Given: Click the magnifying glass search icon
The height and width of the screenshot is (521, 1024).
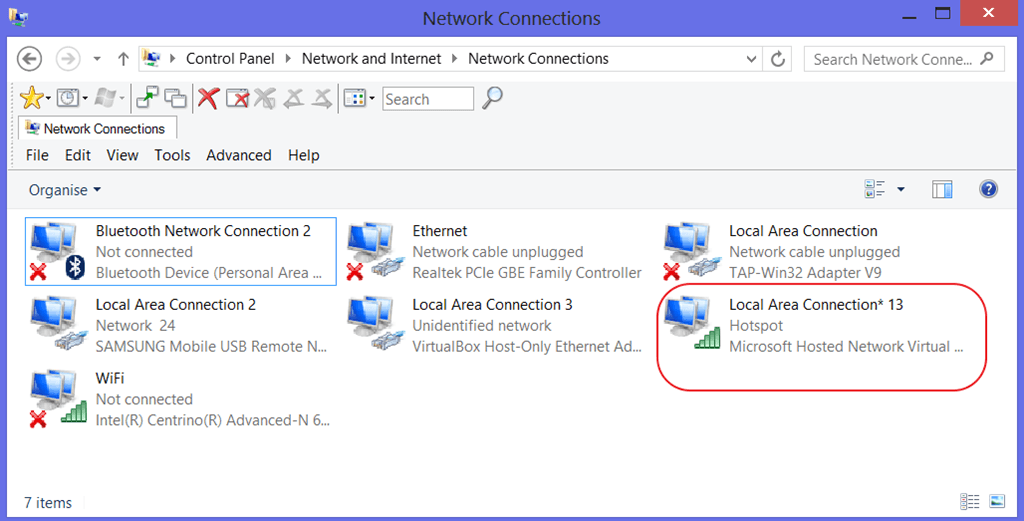Looking at the screenshot, I should point(492,98).
